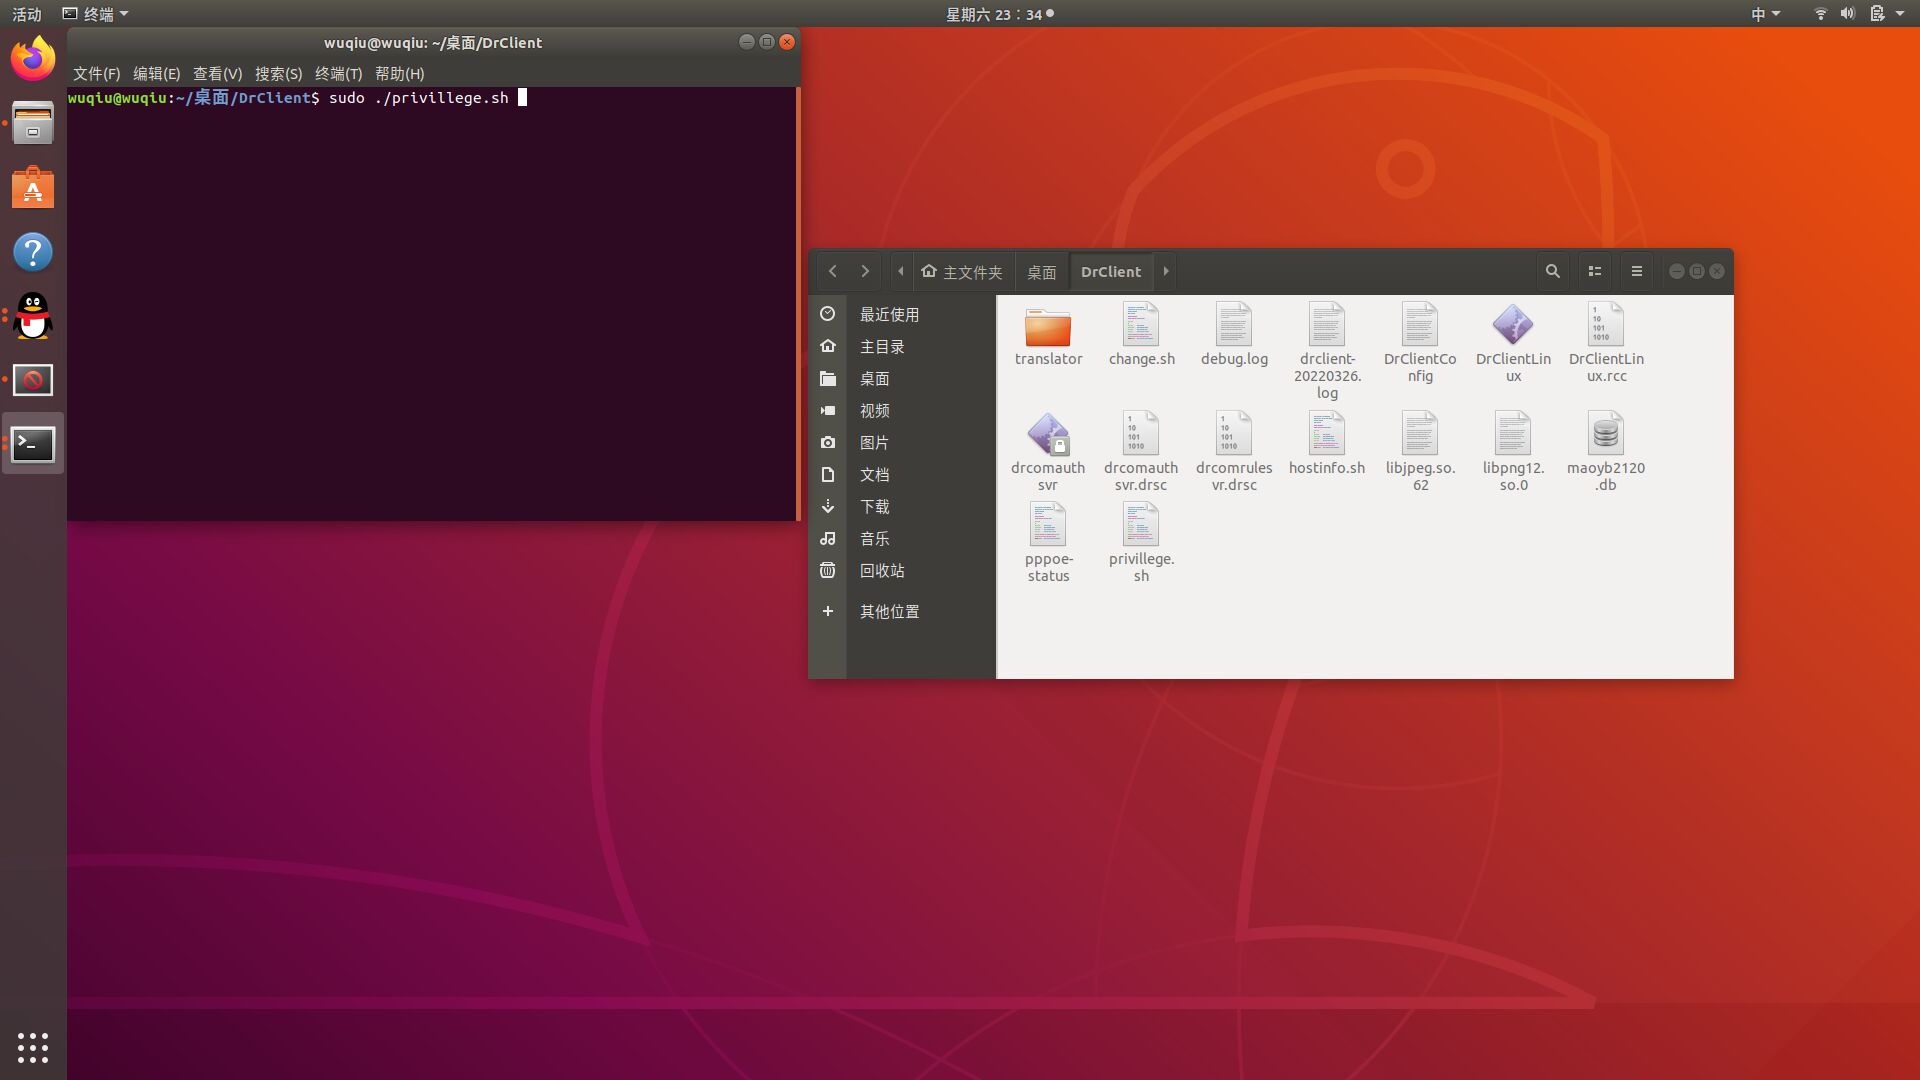Image resolution: width=1920 pixels, height=1080 pixels.
Task: Toggle the list view in file manager
Action: tap(1595, 271)
